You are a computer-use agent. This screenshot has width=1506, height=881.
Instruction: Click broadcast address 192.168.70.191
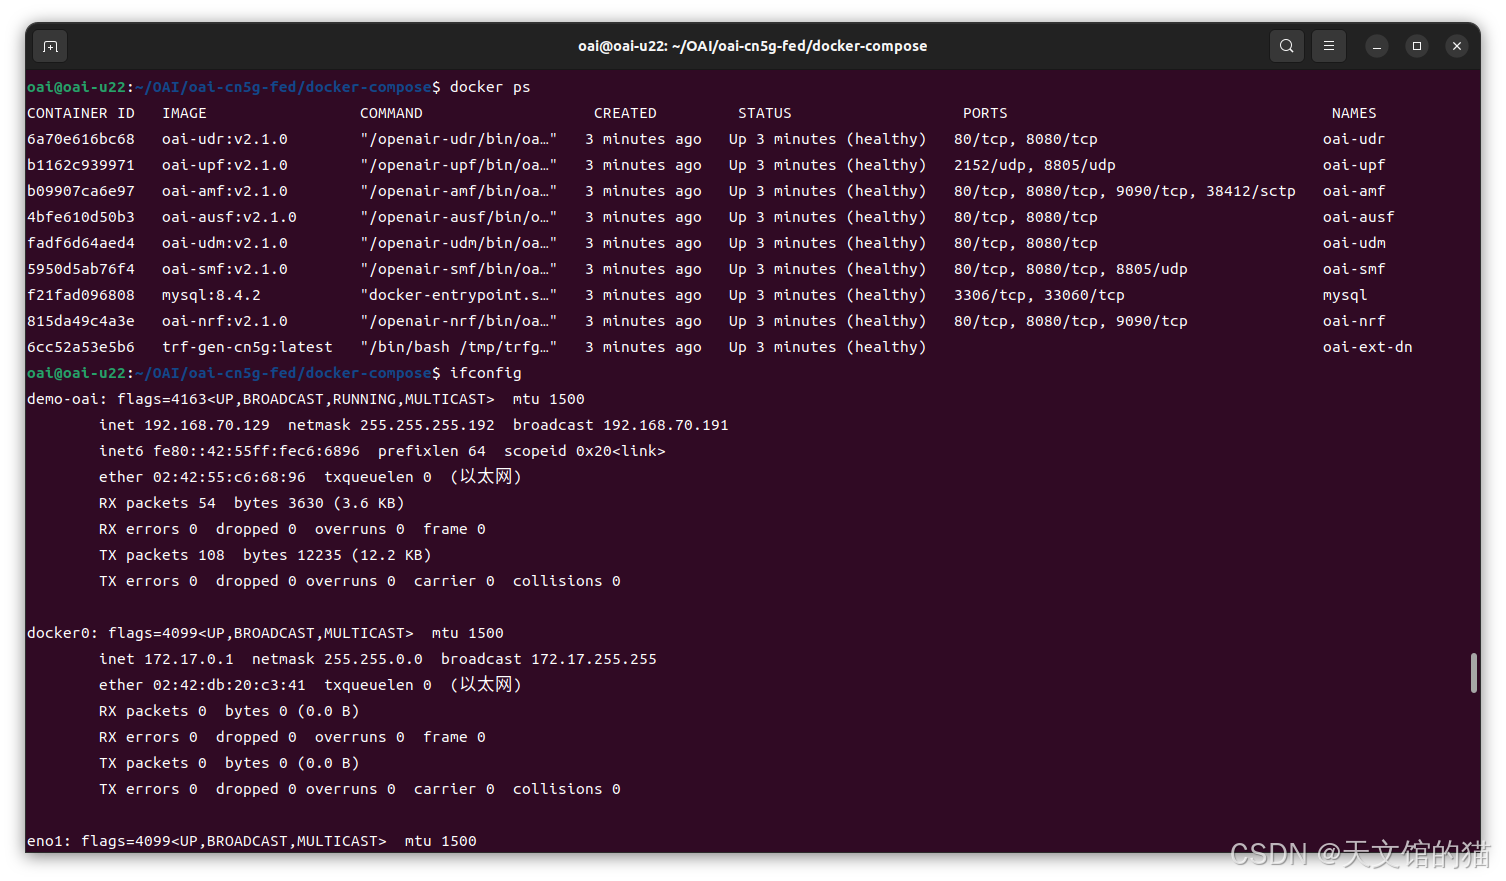(x=666, y=425)
